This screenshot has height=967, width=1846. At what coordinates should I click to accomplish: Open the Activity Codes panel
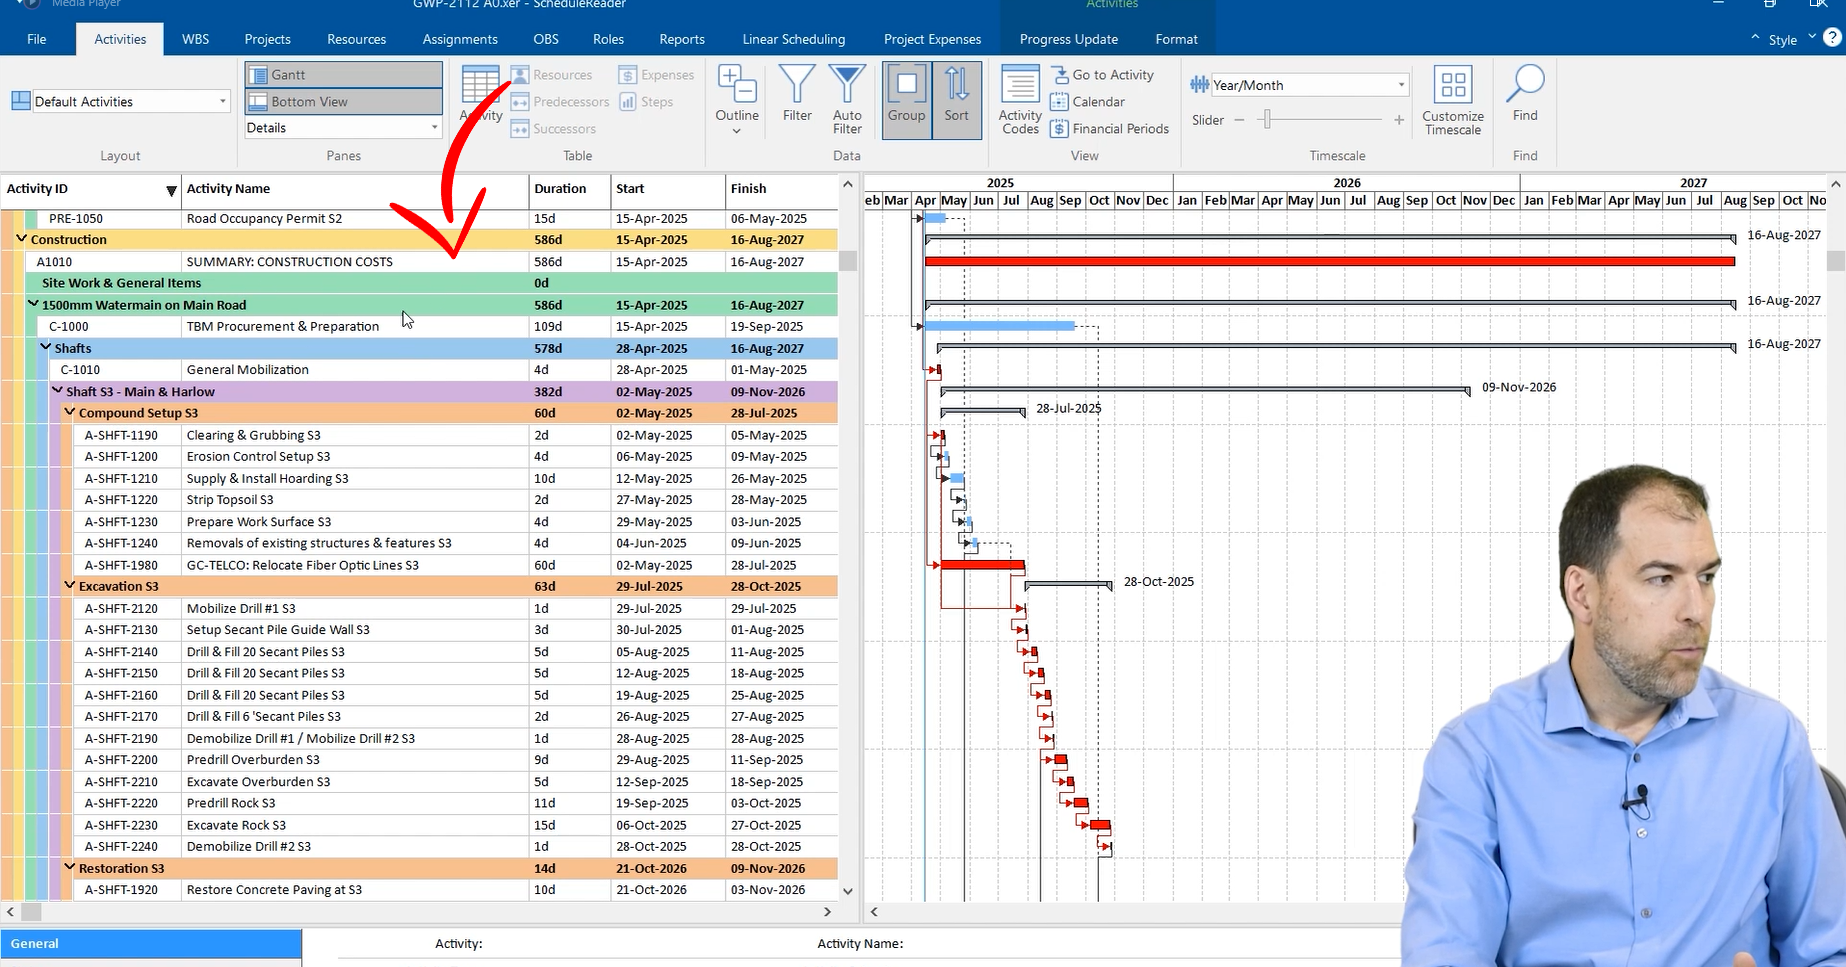point(1019,99)
